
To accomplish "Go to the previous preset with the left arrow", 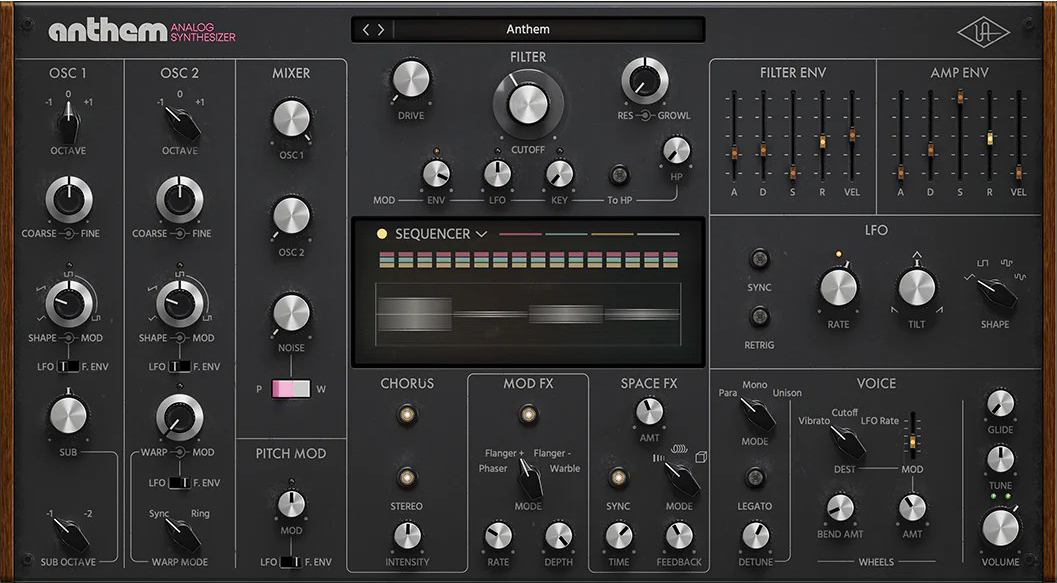I will click(x=366, y=30).
